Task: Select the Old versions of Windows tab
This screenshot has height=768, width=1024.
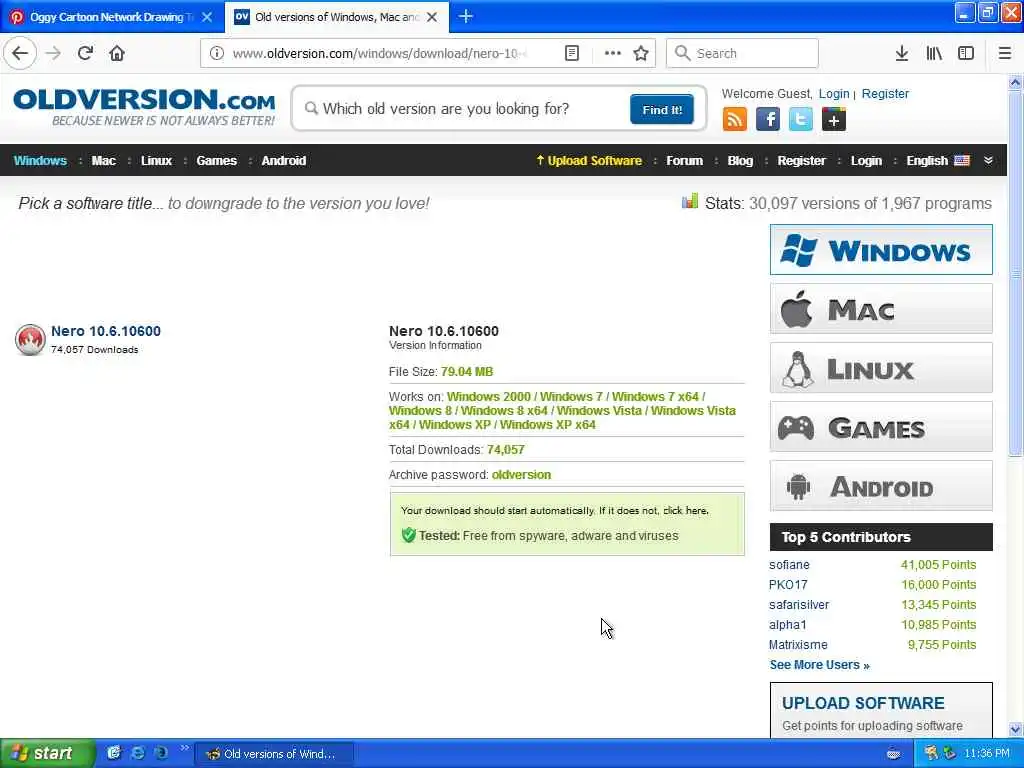Action: (x=336, y=17)
